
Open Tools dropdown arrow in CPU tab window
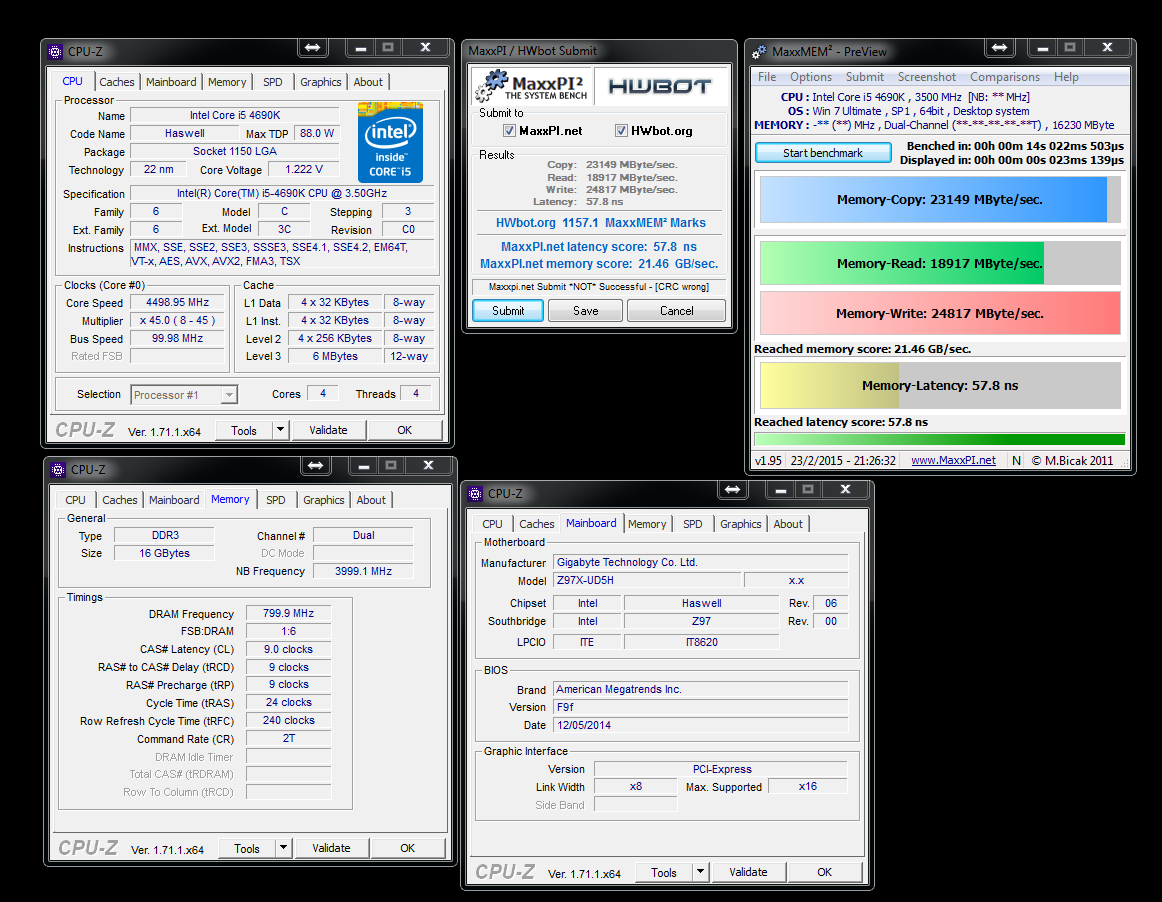point(280,430)
